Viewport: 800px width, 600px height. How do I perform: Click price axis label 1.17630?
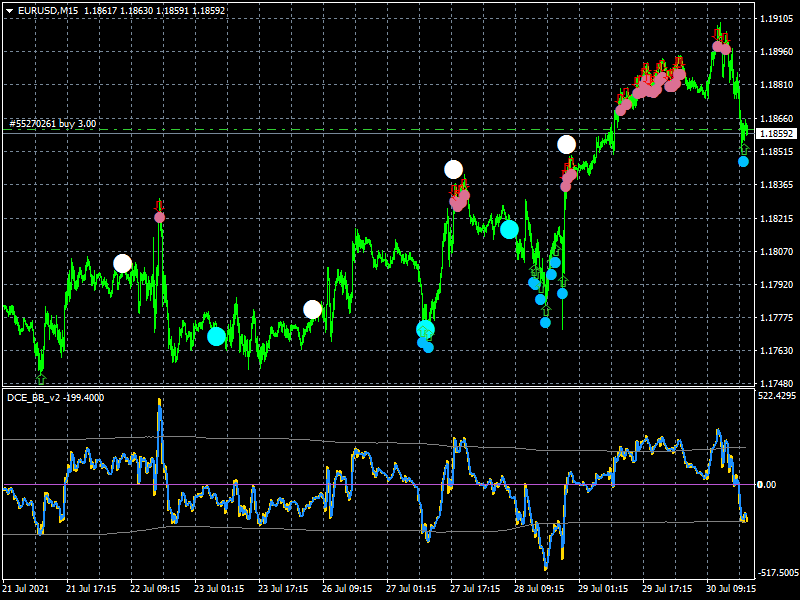tap(777, 351)
